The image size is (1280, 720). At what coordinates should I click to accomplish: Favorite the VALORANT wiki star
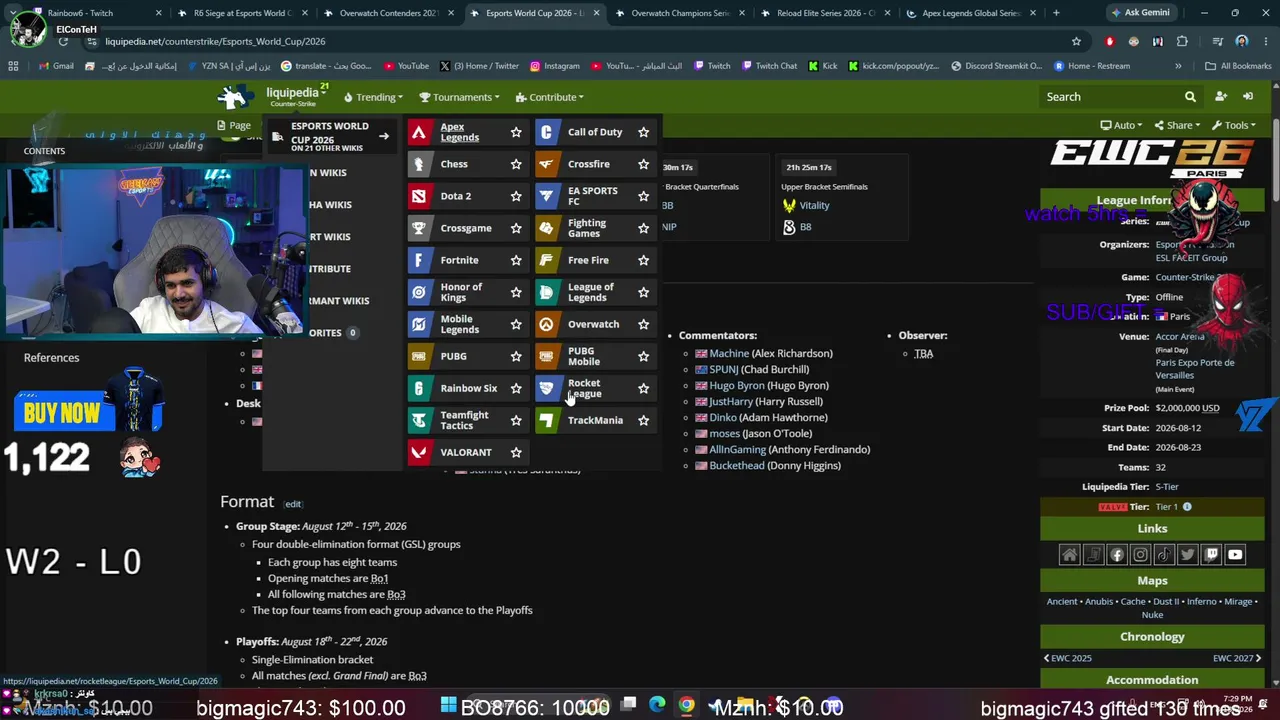[x=516, y=452]
